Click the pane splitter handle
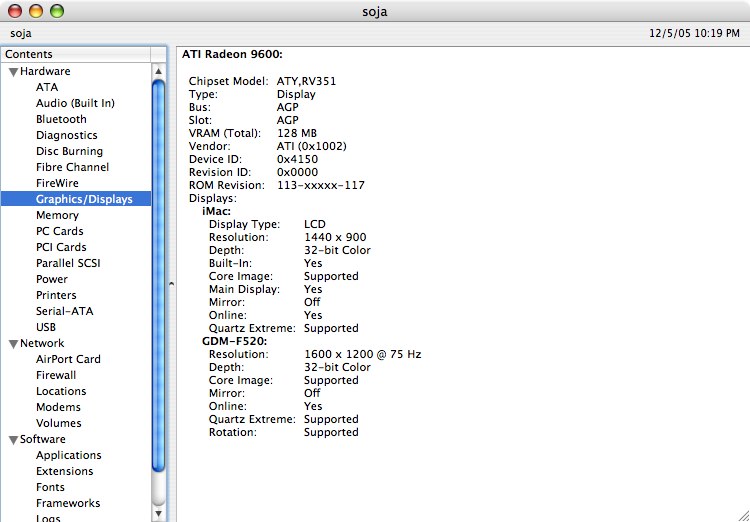The height and width of the screenshot is (522, 750). tap(171, 284)
